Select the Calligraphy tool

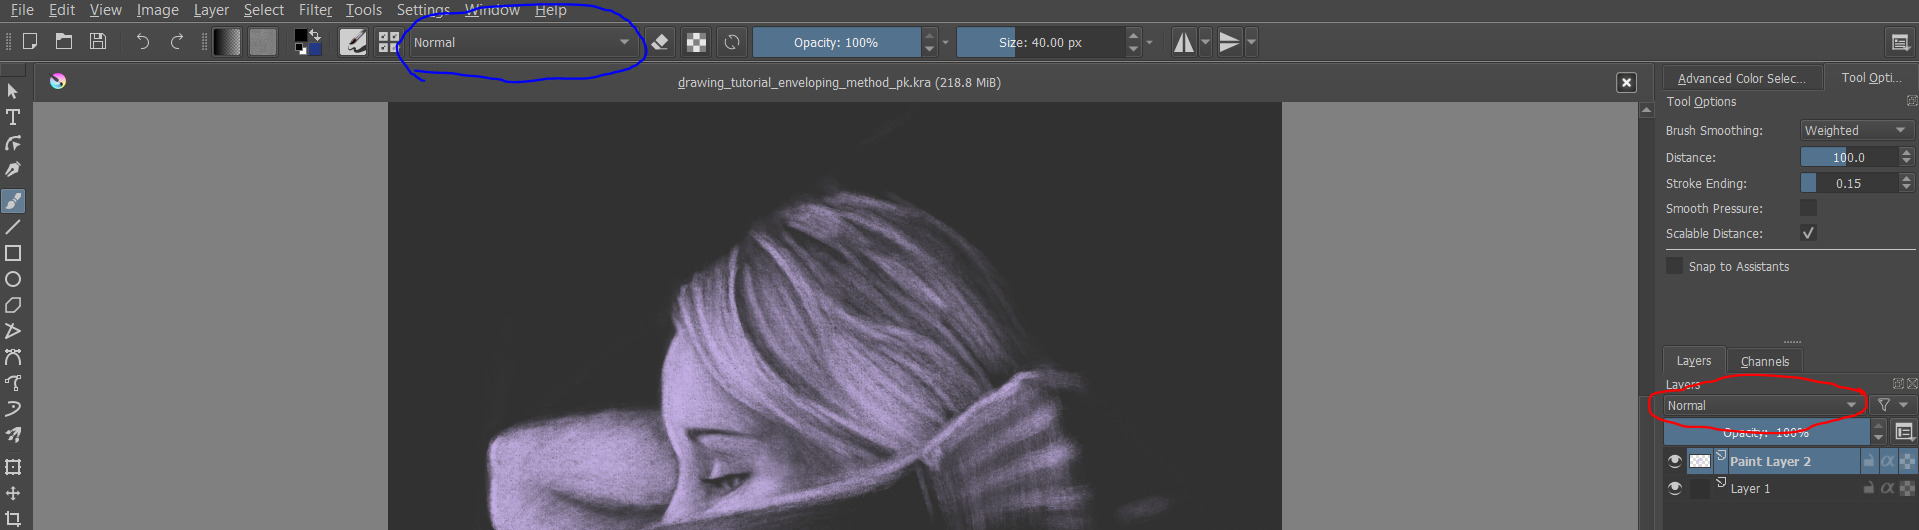(13, 169)
